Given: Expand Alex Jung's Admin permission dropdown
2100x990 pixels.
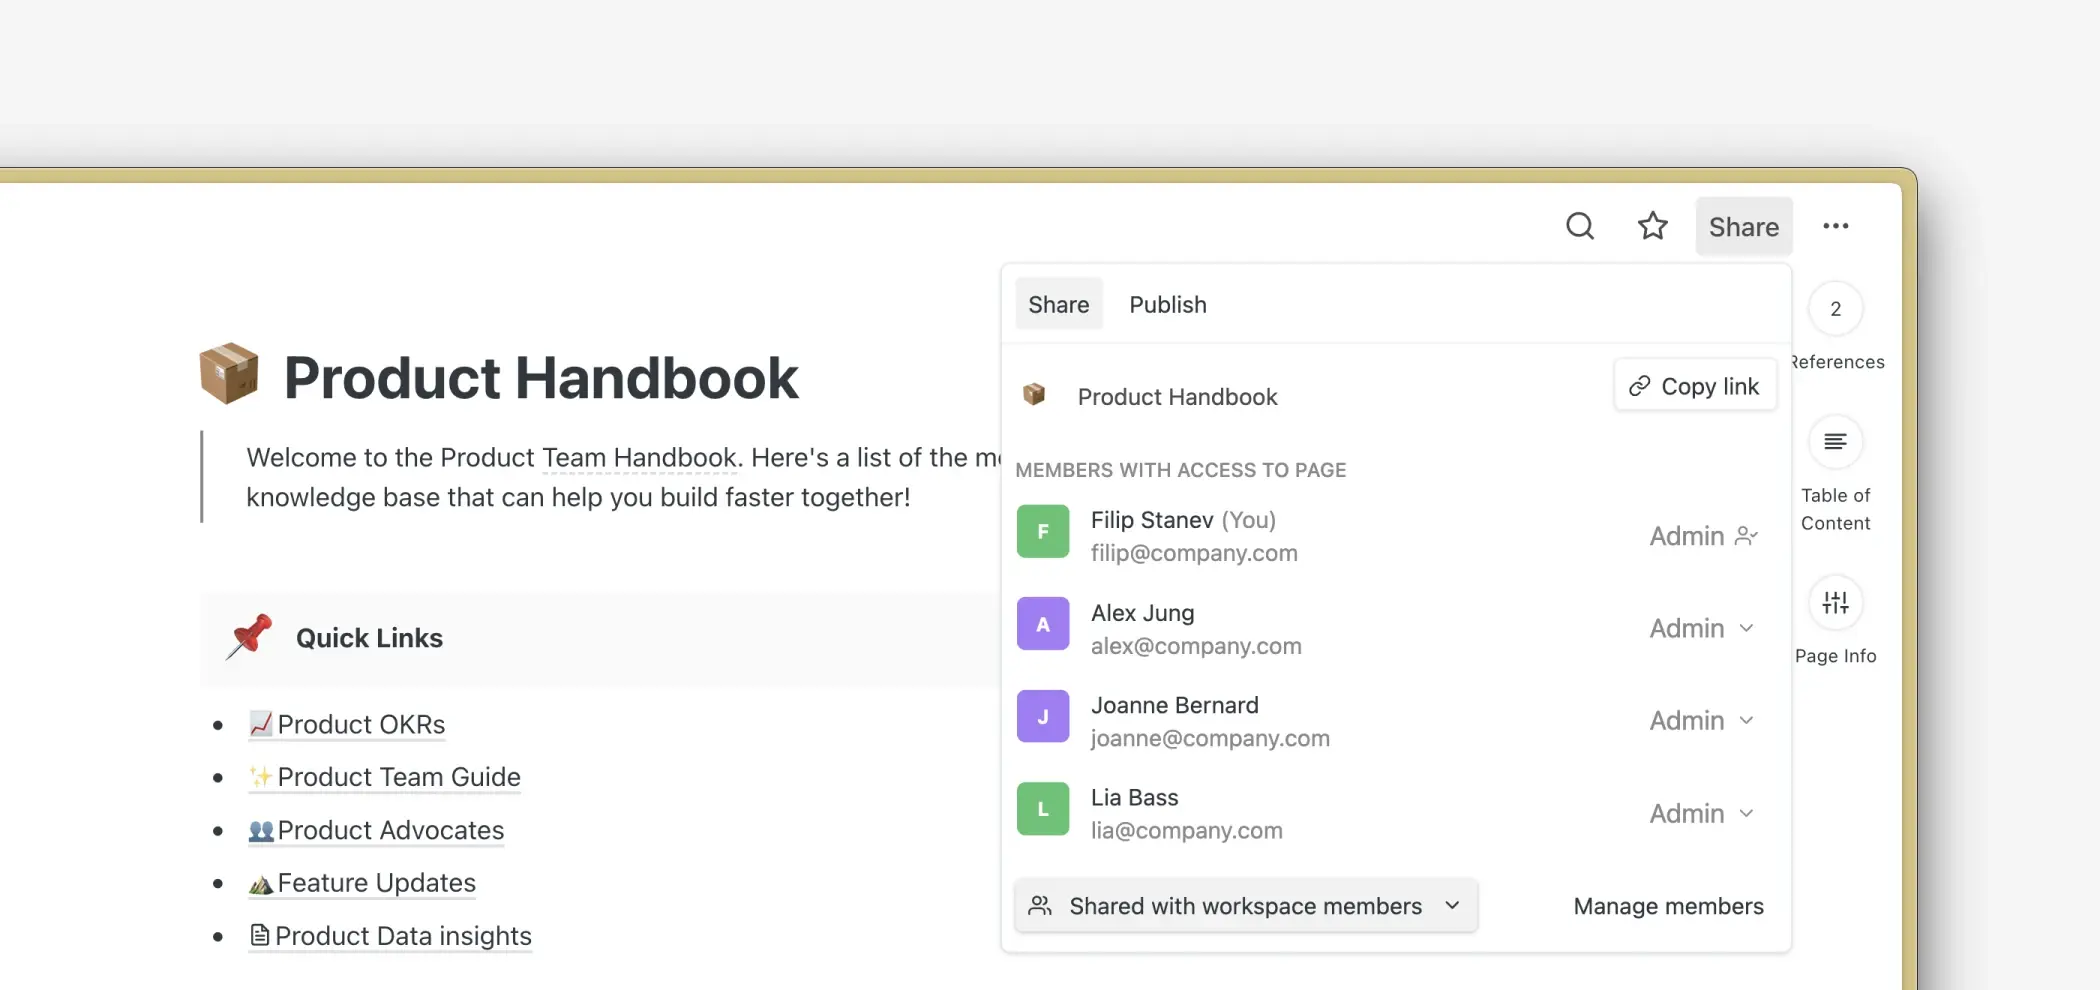Looking at the screenshot, I should [1747, 628].
